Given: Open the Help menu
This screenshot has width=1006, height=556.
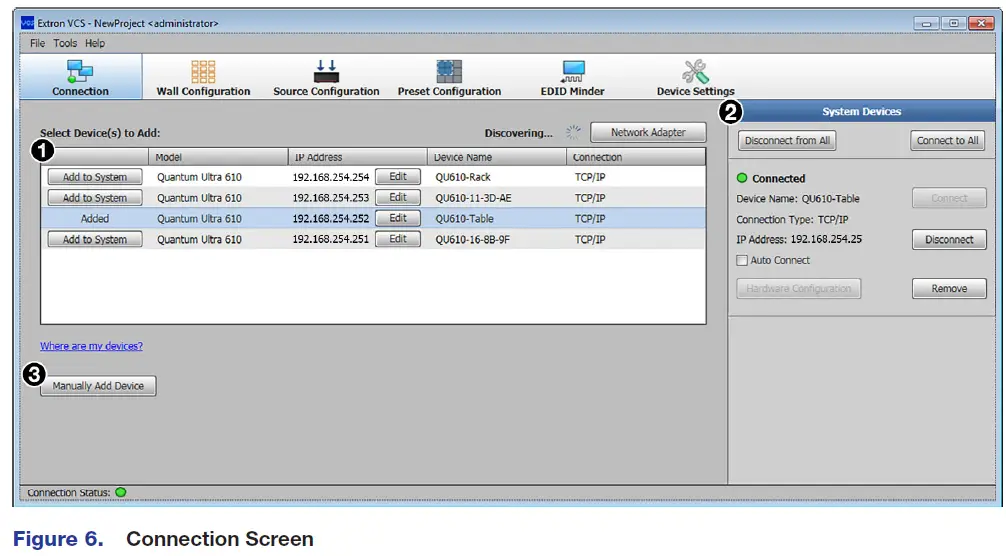Looking at the screenshot, I should (95, 43).
